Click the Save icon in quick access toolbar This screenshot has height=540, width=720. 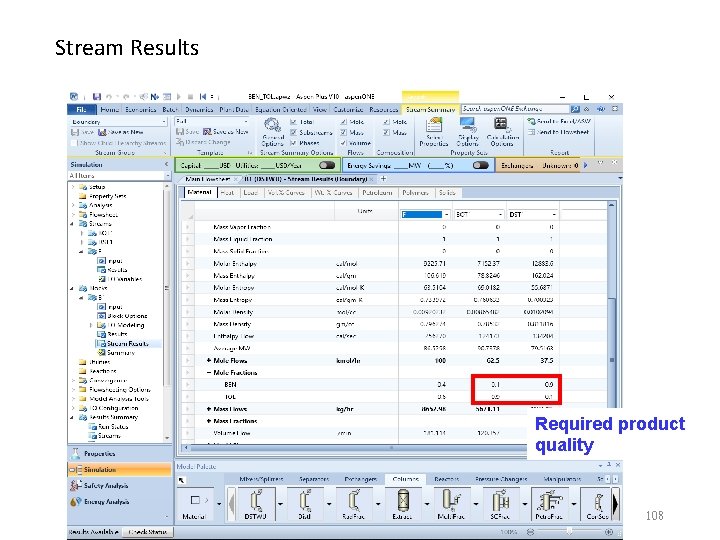point(96,96)
